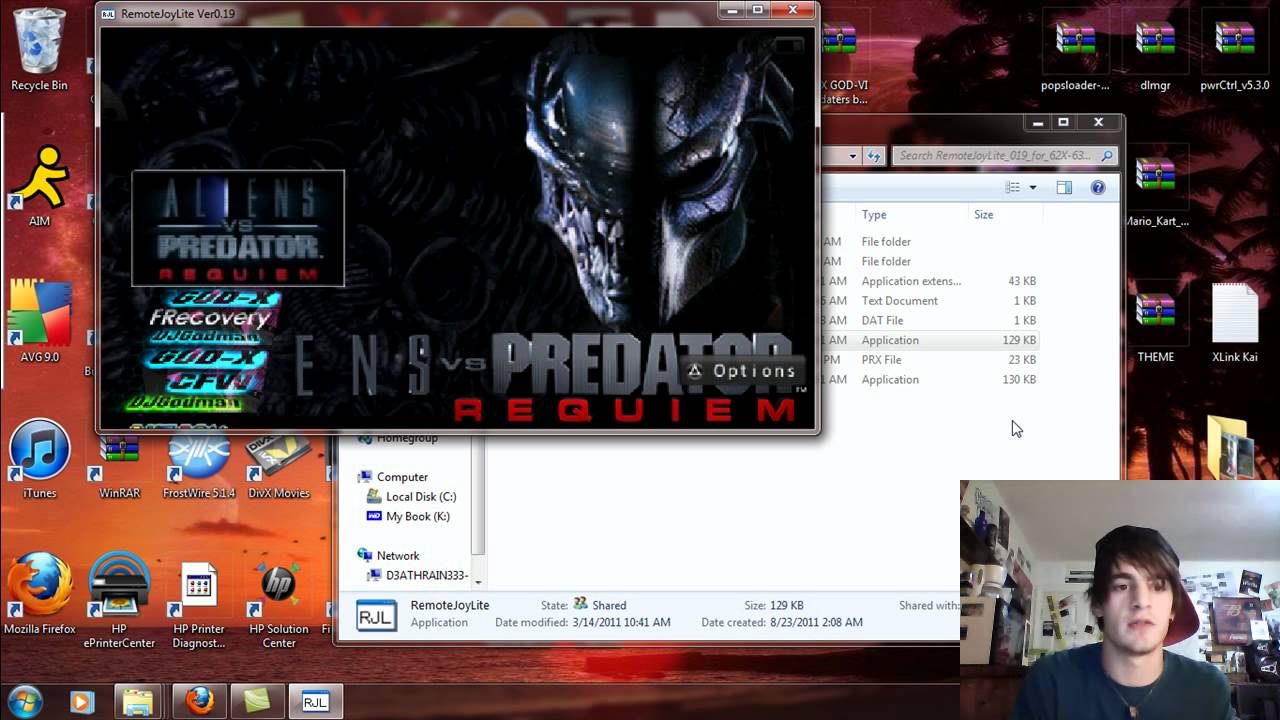The height and width of the screenshot is (720, 1280).
Task: Click the search magnifier in Explorer
Action: [1106, 155]
